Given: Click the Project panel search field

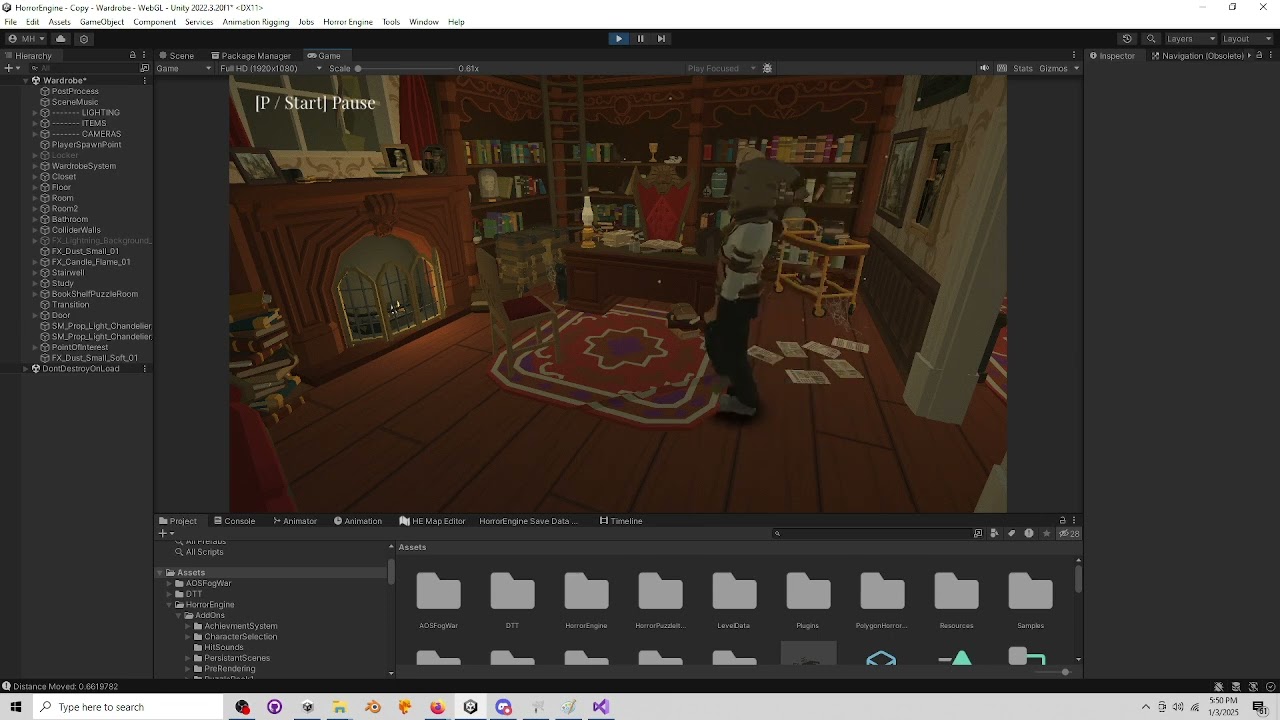Looking at the screenshot, I should [x=873, y=534].
